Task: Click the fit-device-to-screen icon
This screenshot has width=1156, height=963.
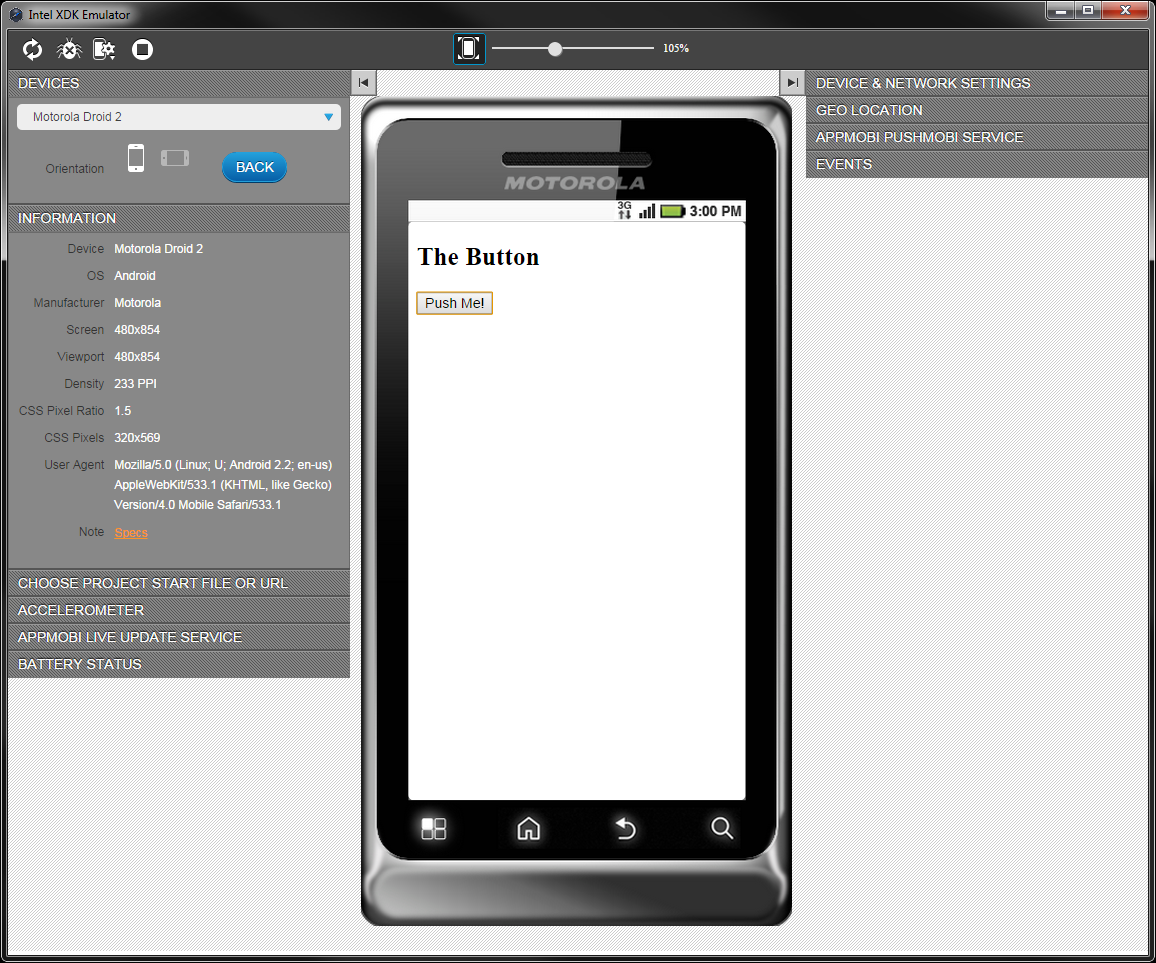Action: (x=469, y=49)
